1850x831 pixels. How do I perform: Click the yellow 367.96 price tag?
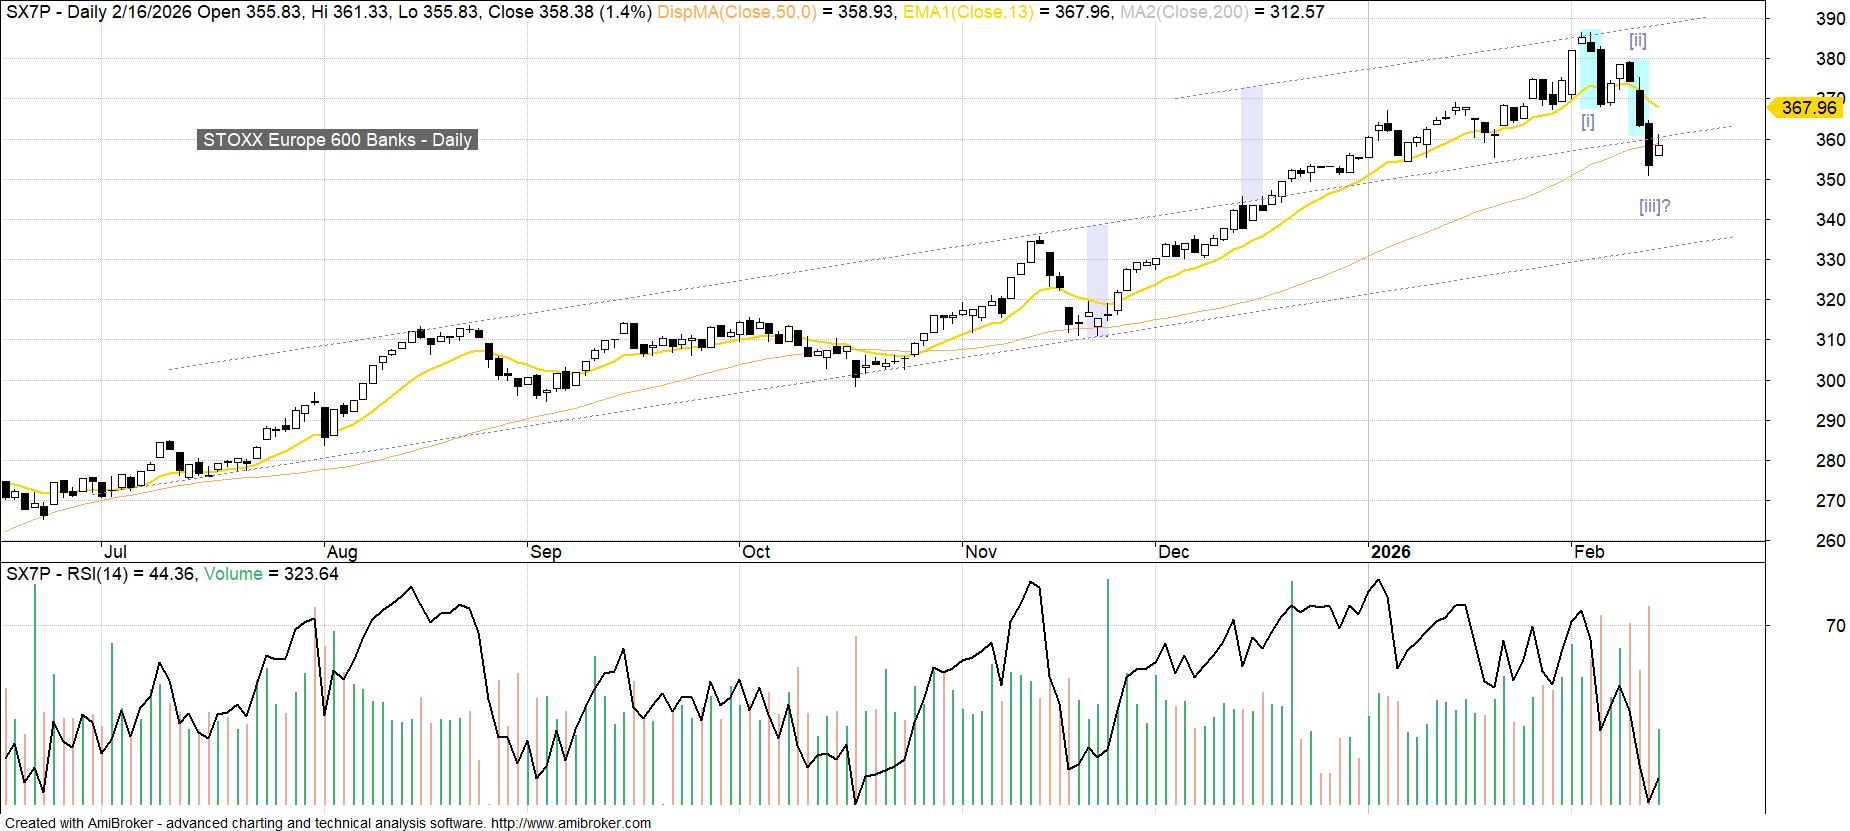(1807, 108)
